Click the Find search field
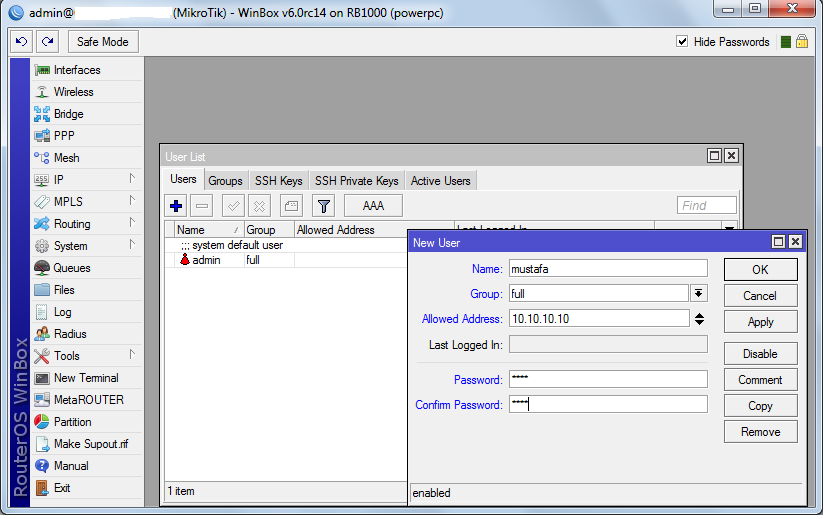826x519 pixels. point(706,205)
